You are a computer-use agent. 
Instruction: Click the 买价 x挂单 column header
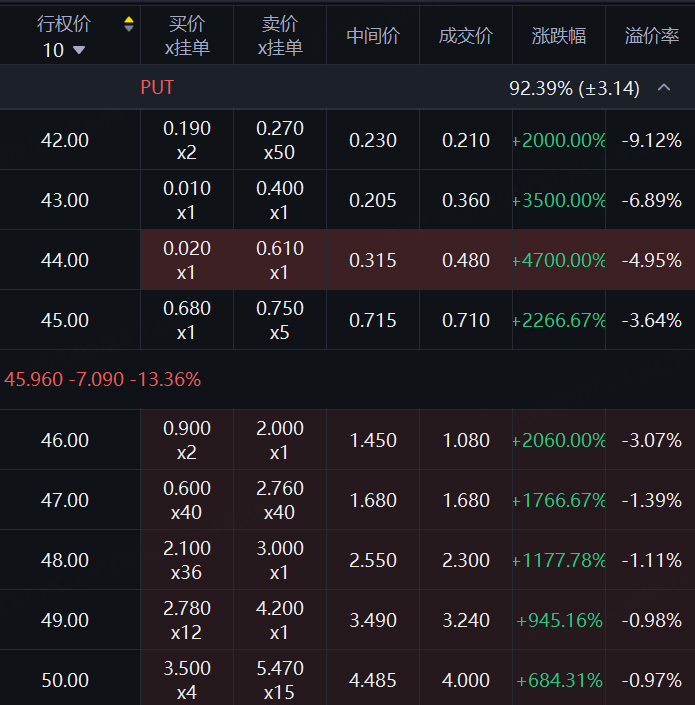point(187,36)
